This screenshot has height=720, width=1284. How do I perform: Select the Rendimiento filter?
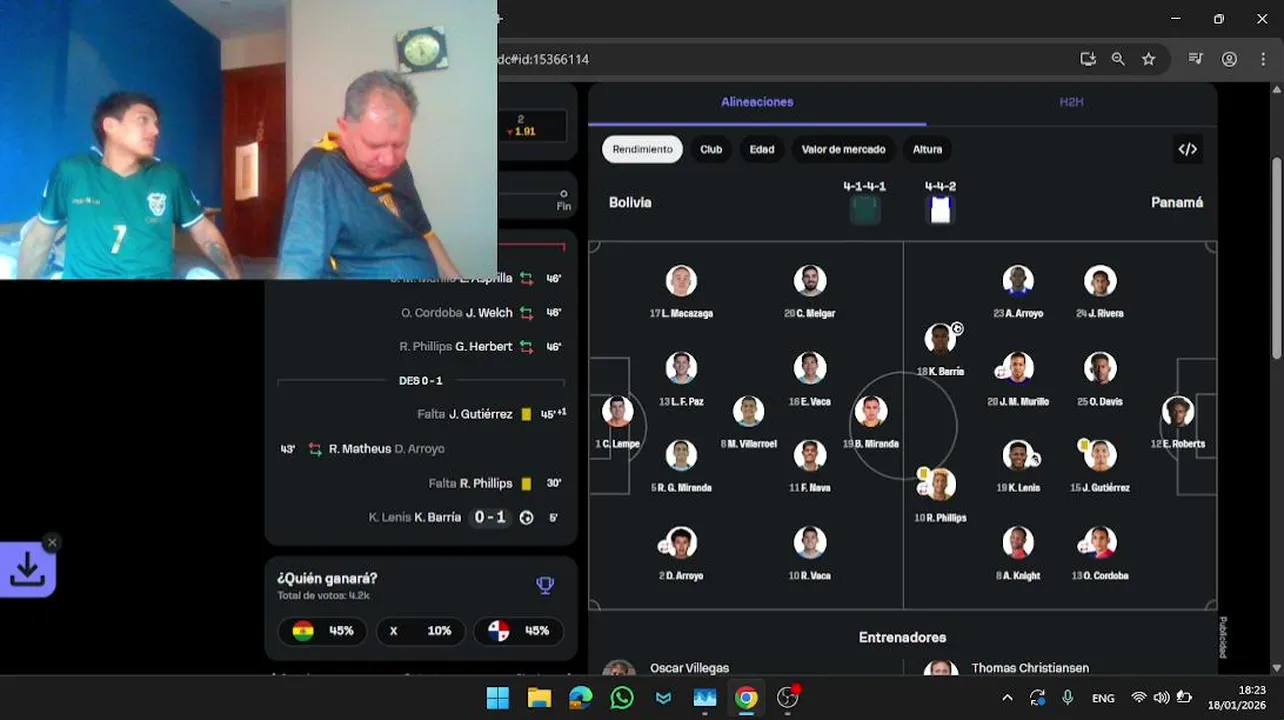coord(642,149)
